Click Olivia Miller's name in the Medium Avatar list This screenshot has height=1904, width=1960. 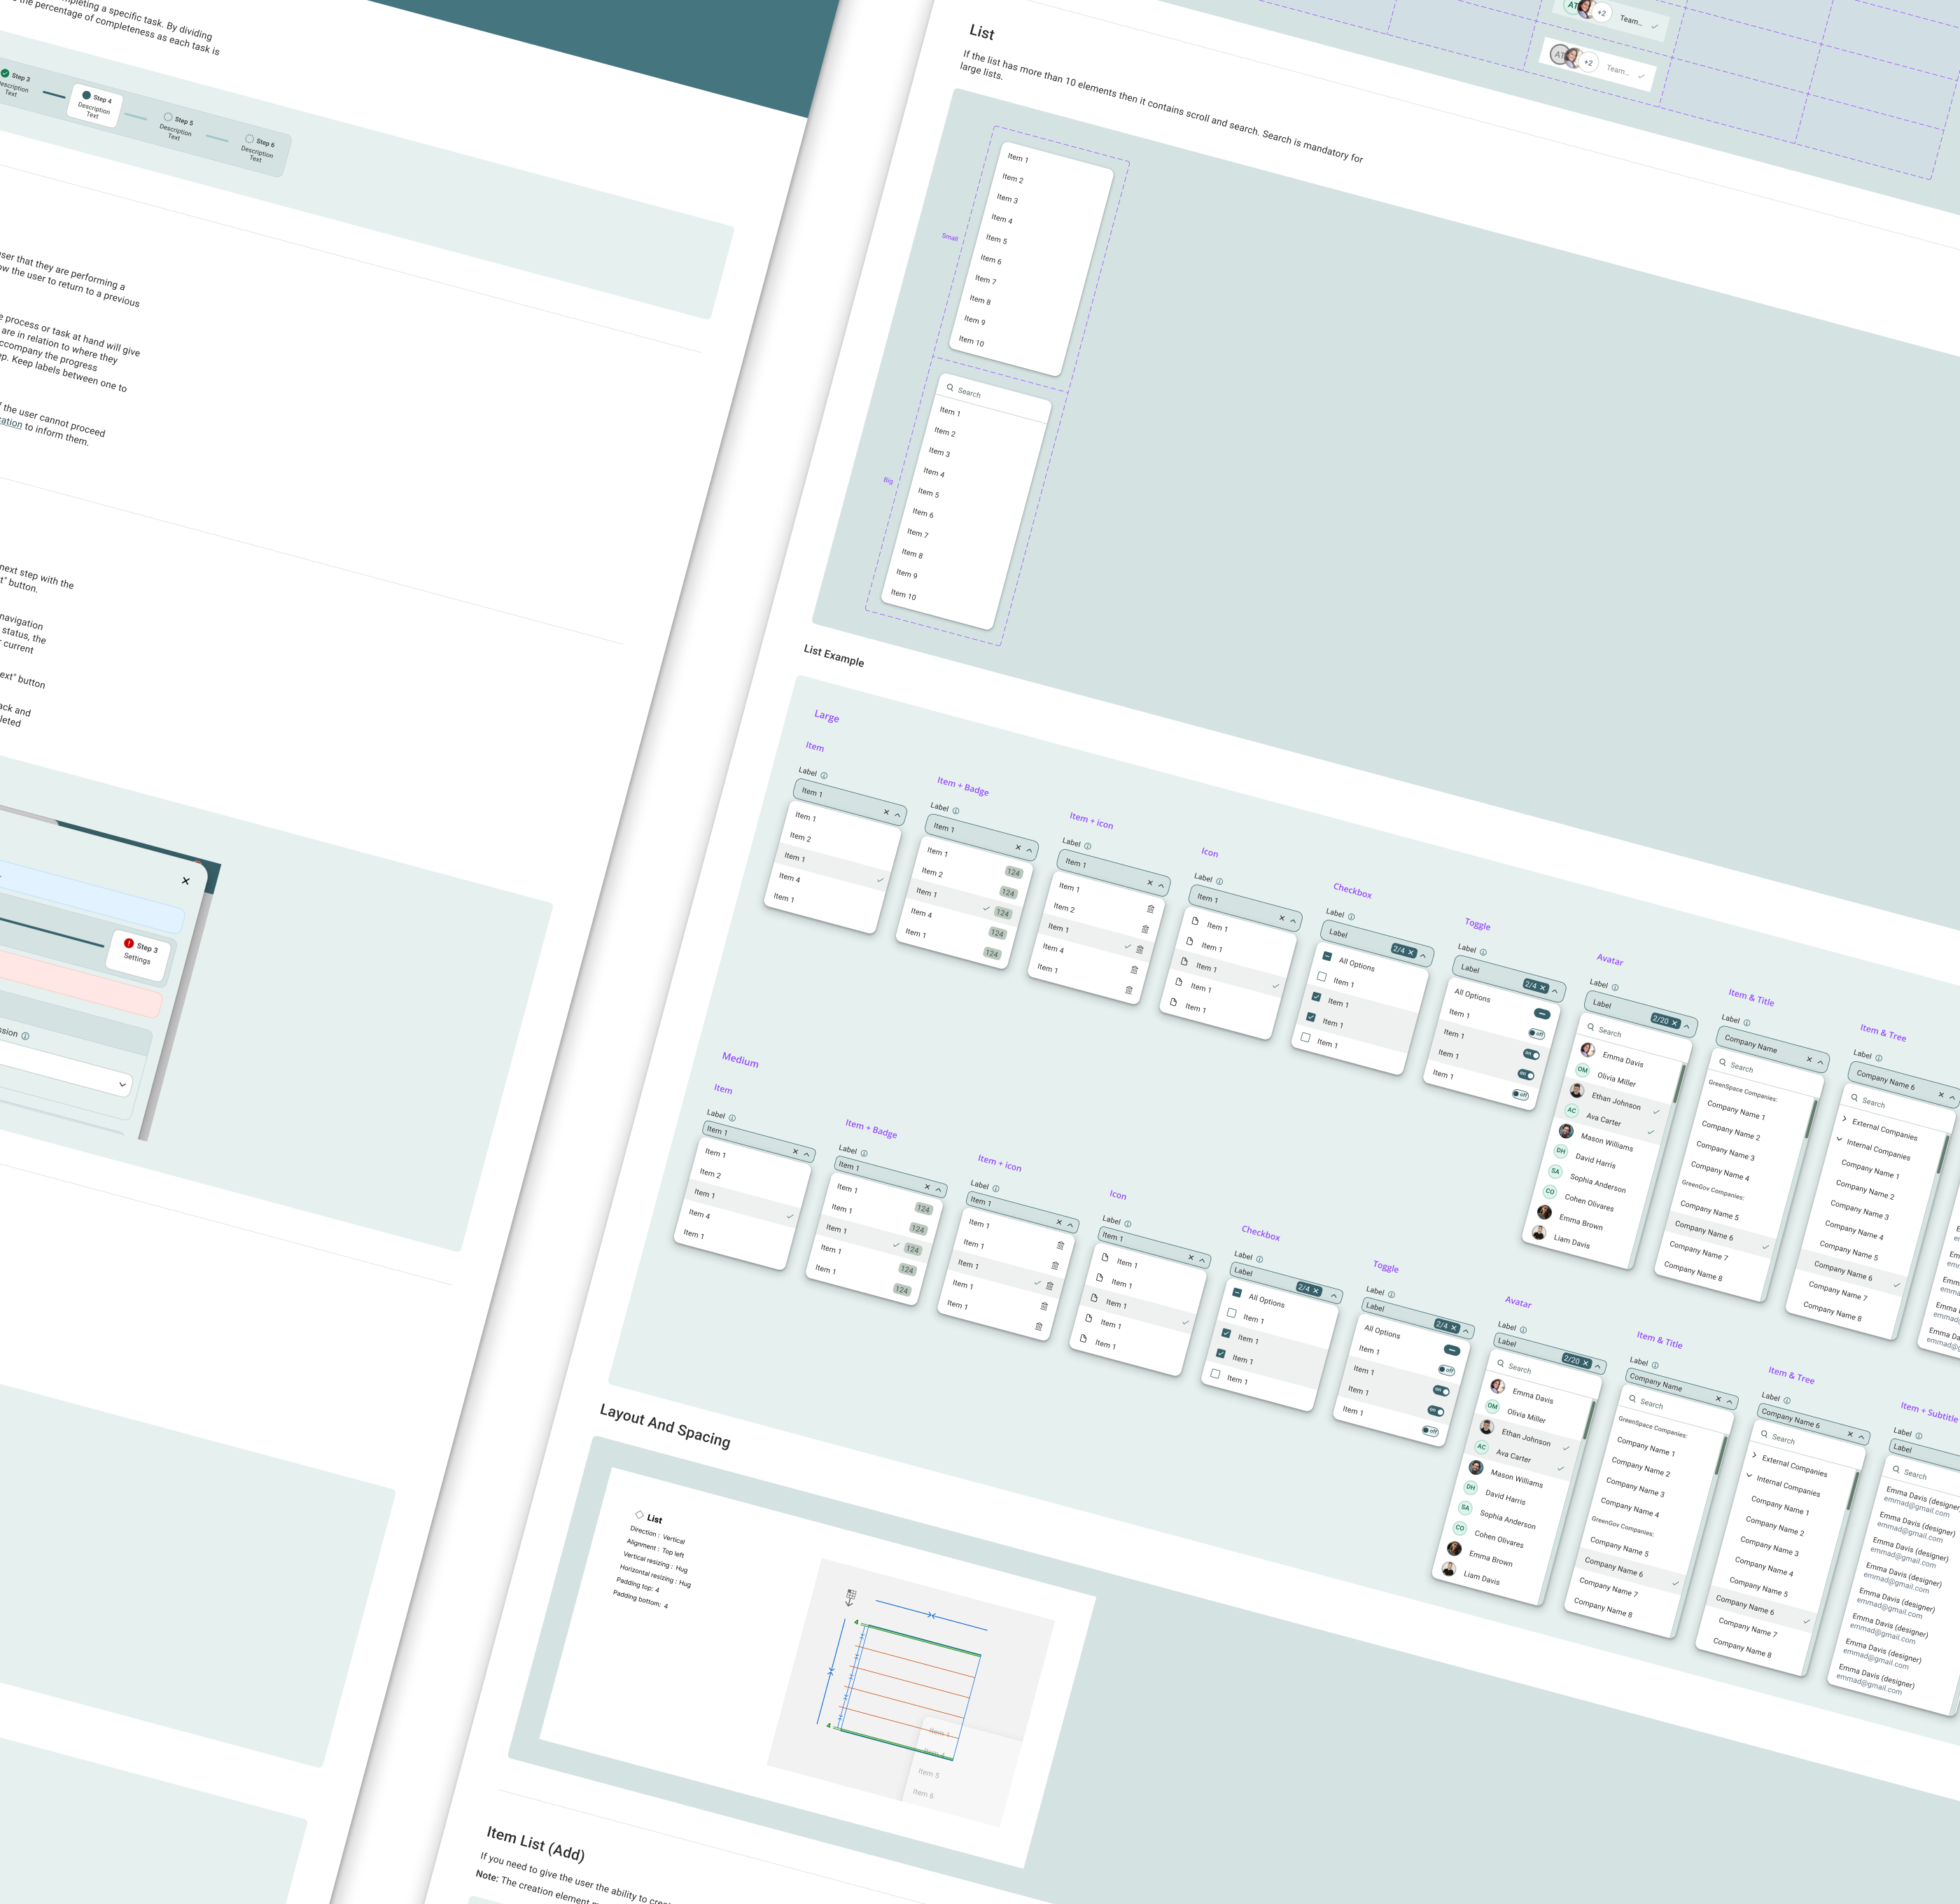coord(1526,1416)
